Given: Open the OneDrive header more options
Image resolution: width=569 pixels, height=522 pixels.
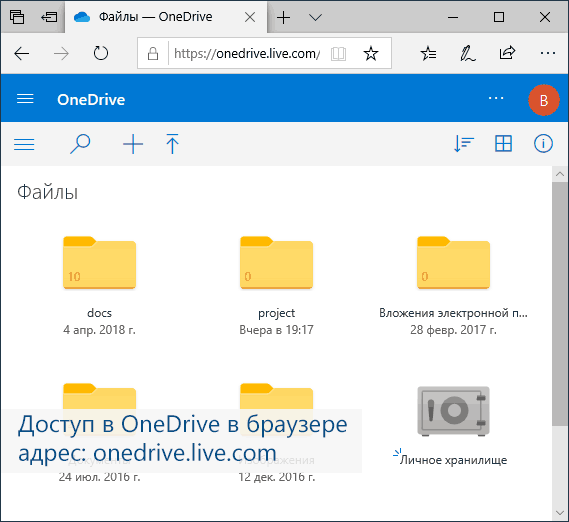Looking at the screenshot, I should click(496, 98).
